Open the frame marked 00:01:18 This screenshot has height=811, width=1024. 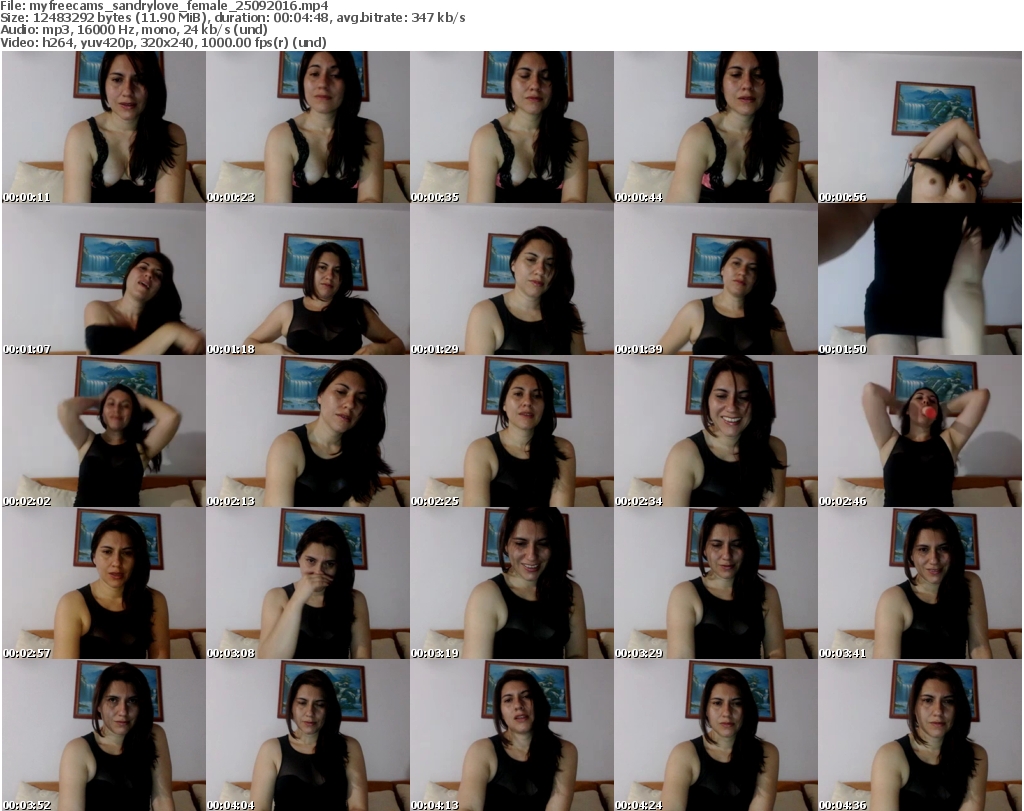click(307, 280)
